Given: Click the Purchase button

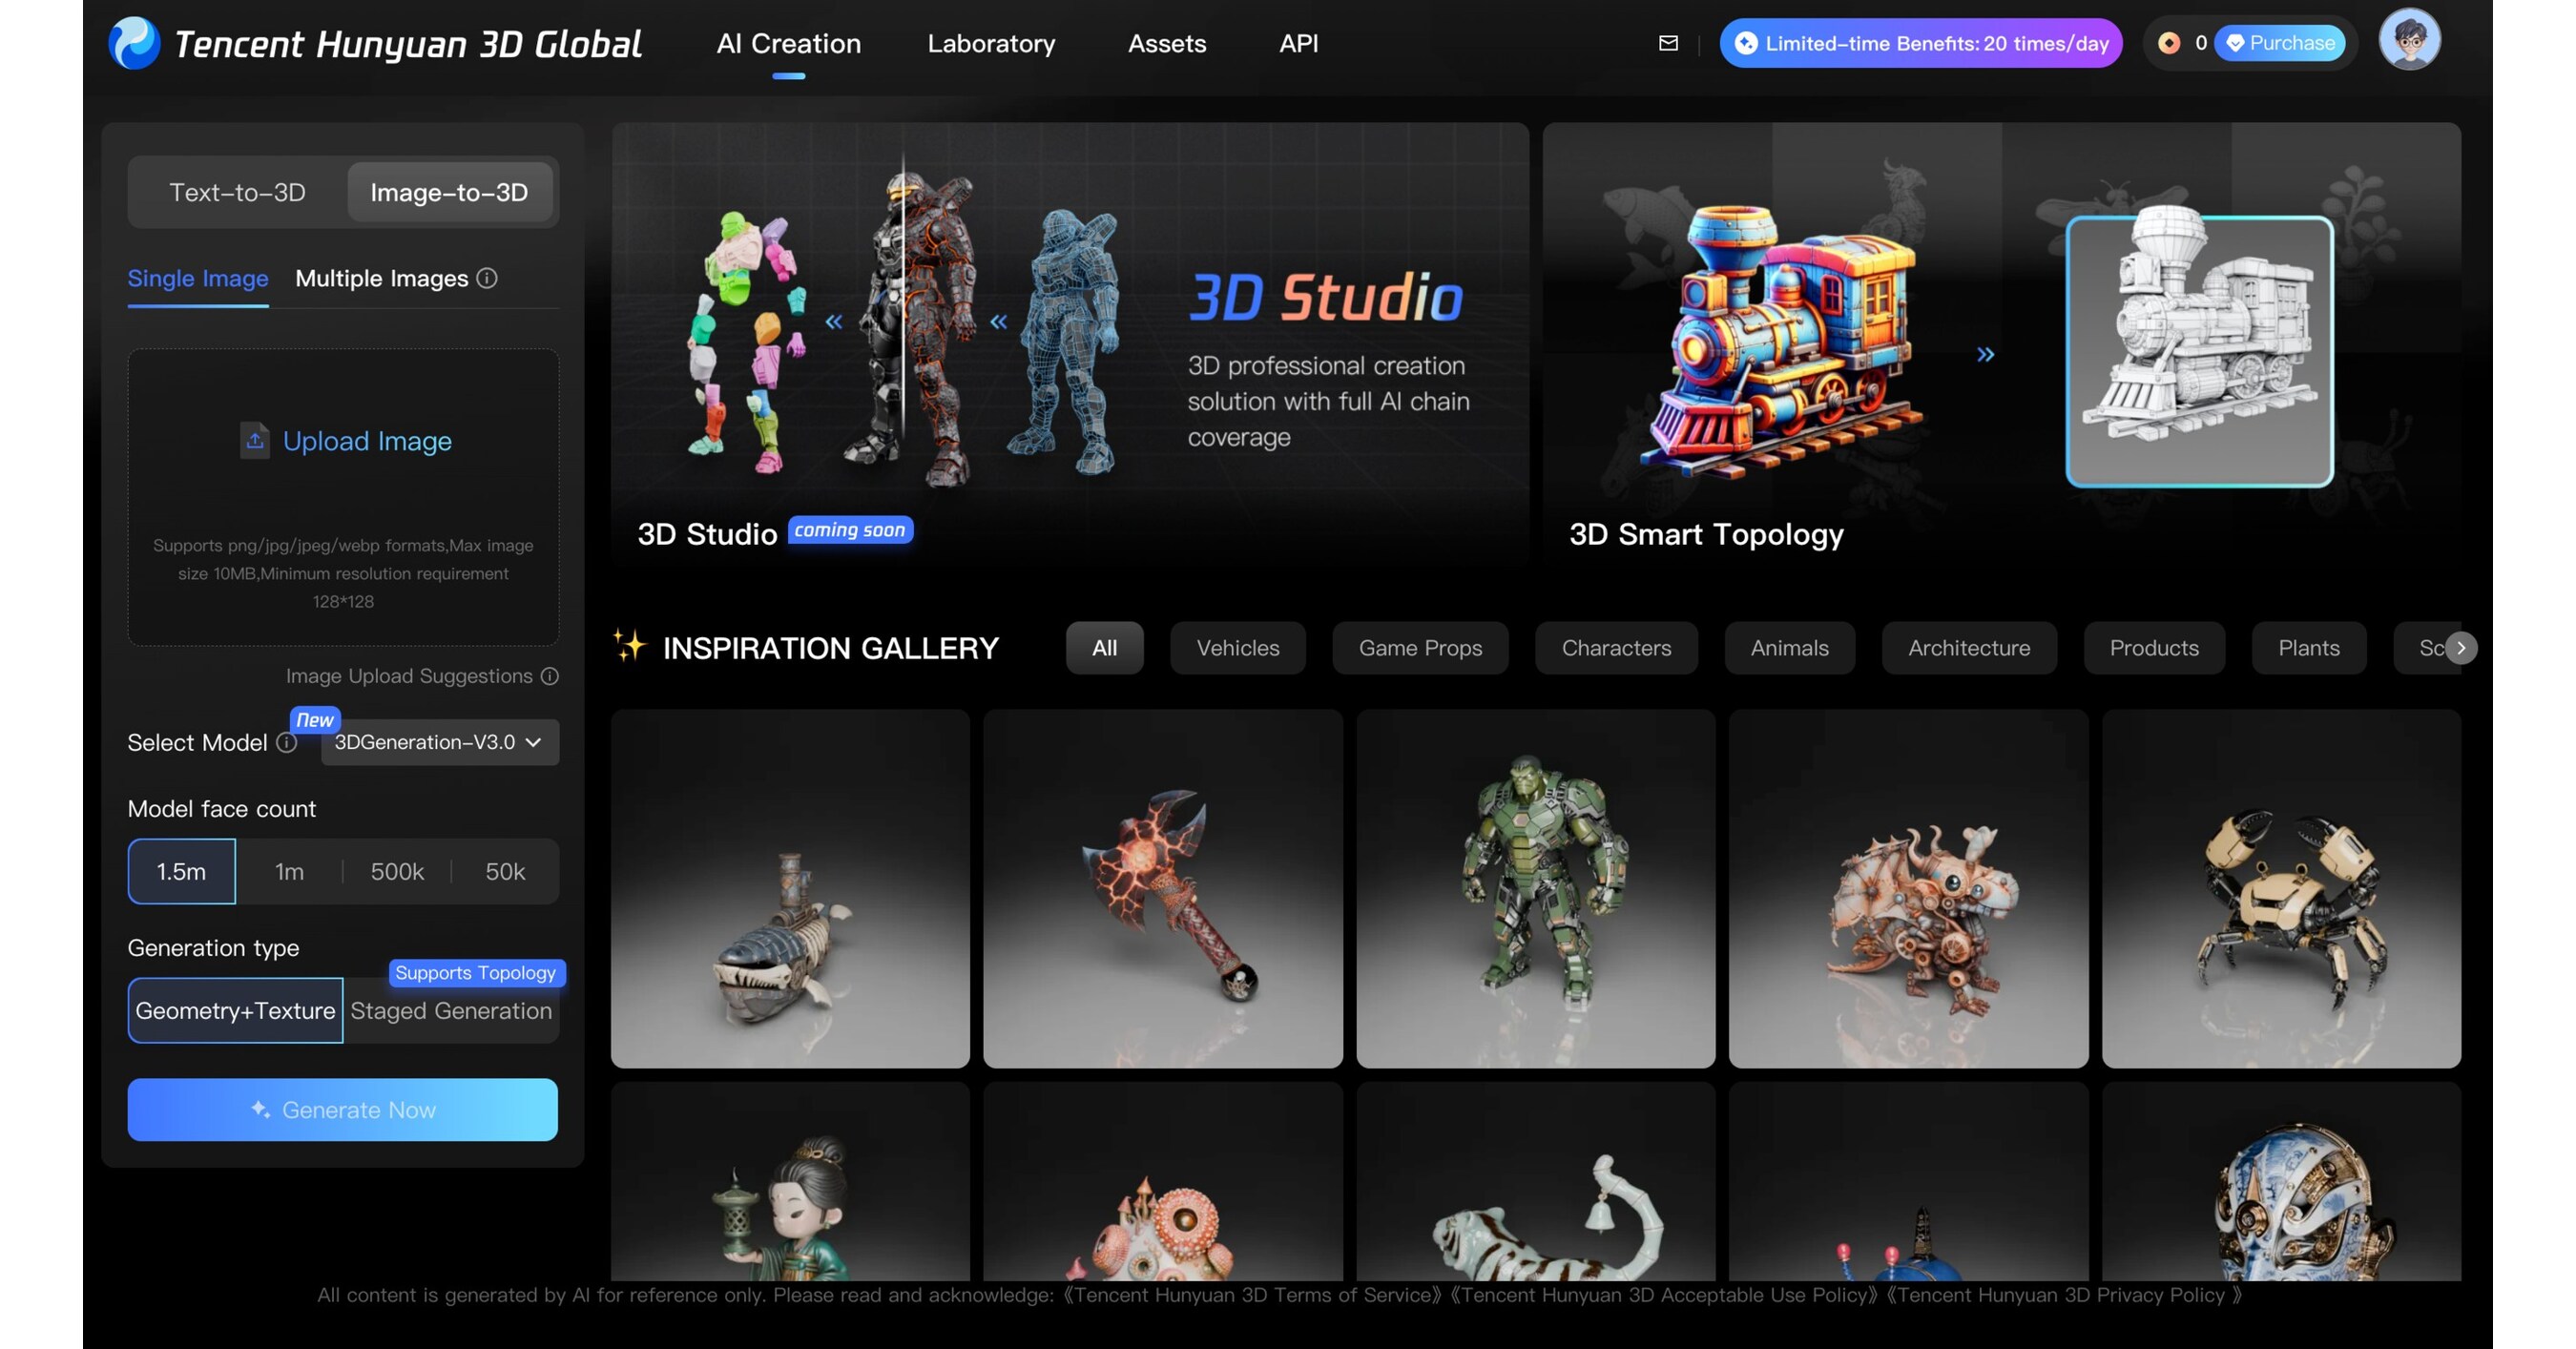Looking at the screenshot, I should [2279, 43].
